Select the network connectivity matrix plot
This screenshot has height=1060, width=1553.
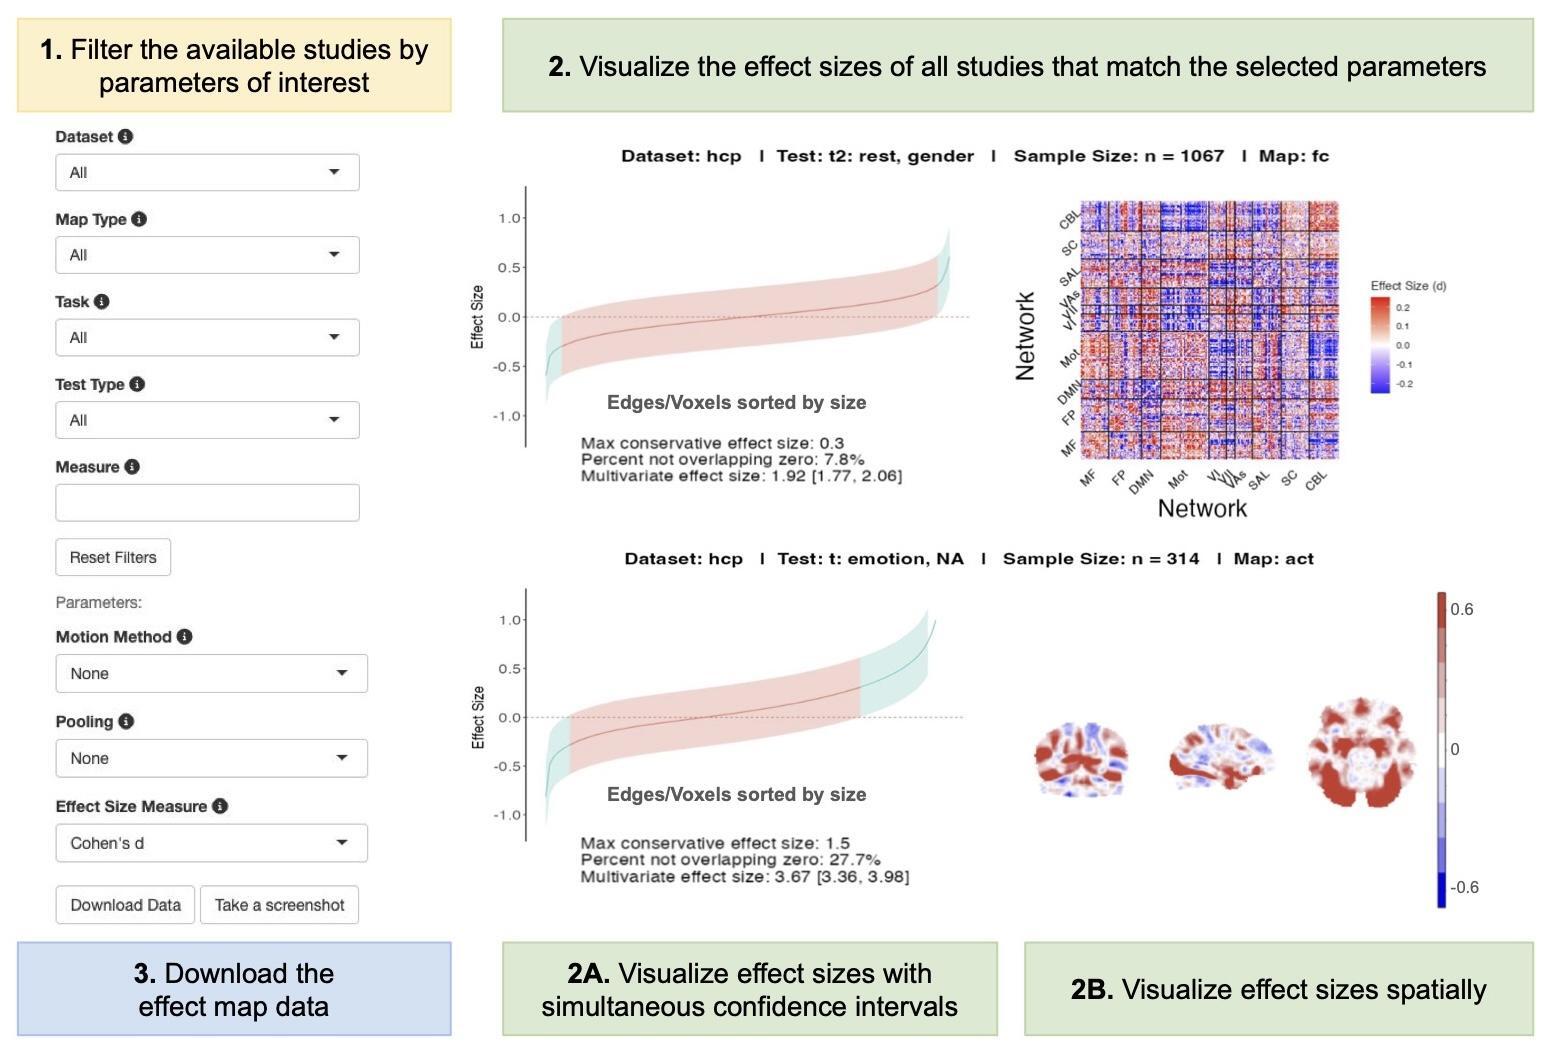tap(1210, 330)
